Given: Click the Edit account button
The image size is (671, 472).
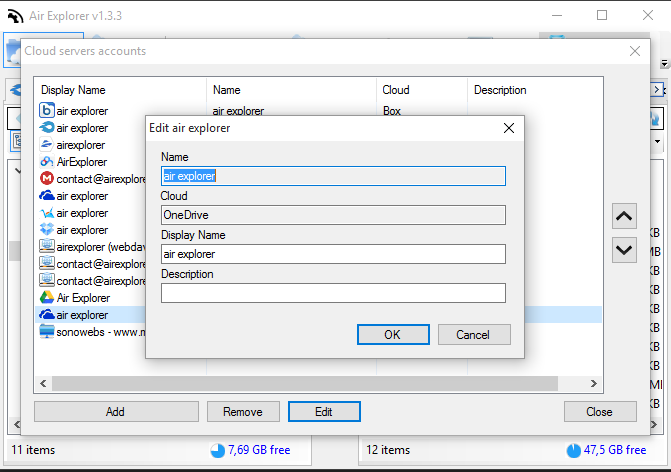Looking at the screenshot, I should click(324, 411).
